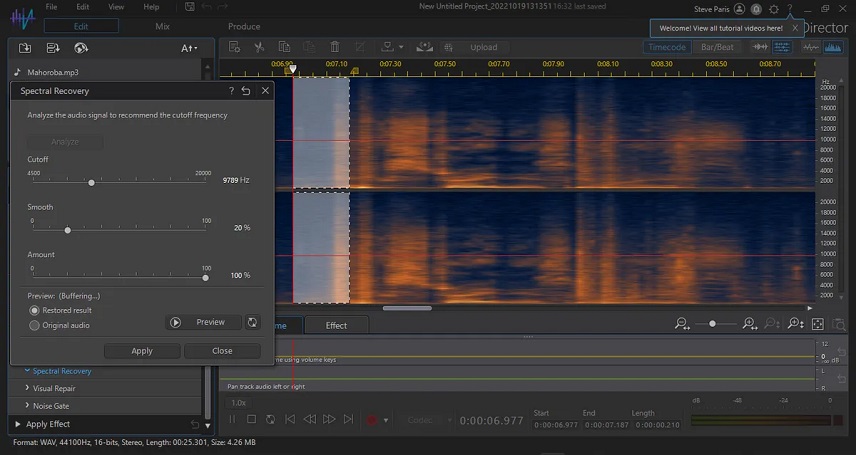856x455 pixels.
Task: Click the loop playback icon in transport
Action: [270, 419]
